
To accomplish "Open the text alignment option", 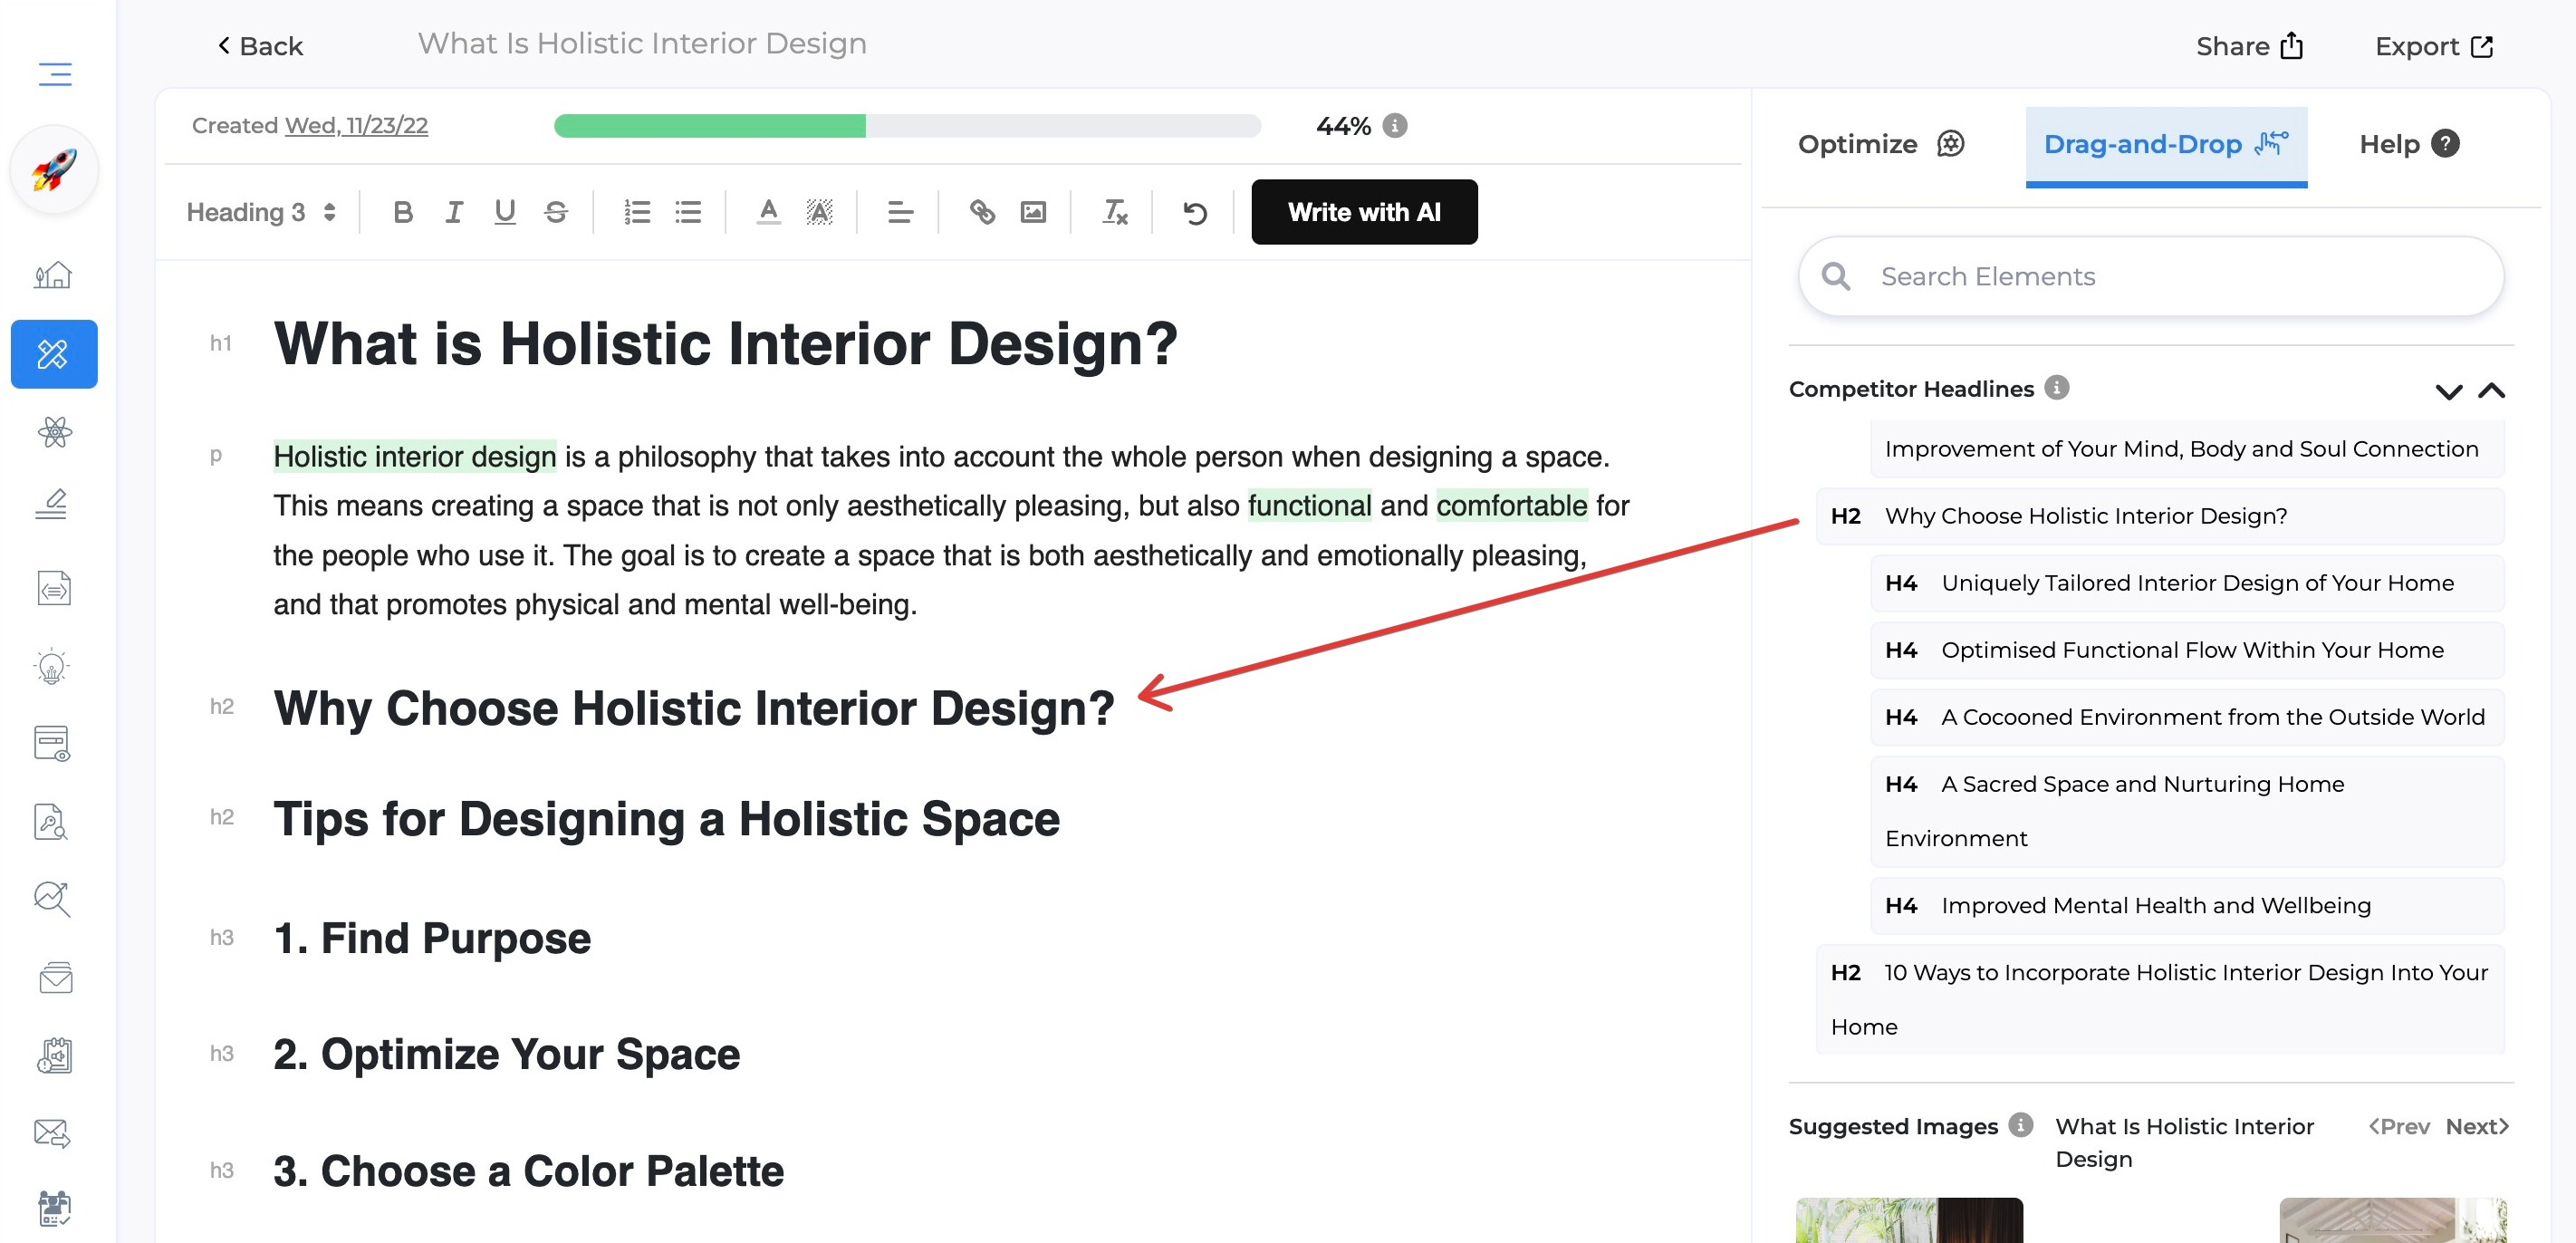I will [900, 212].
